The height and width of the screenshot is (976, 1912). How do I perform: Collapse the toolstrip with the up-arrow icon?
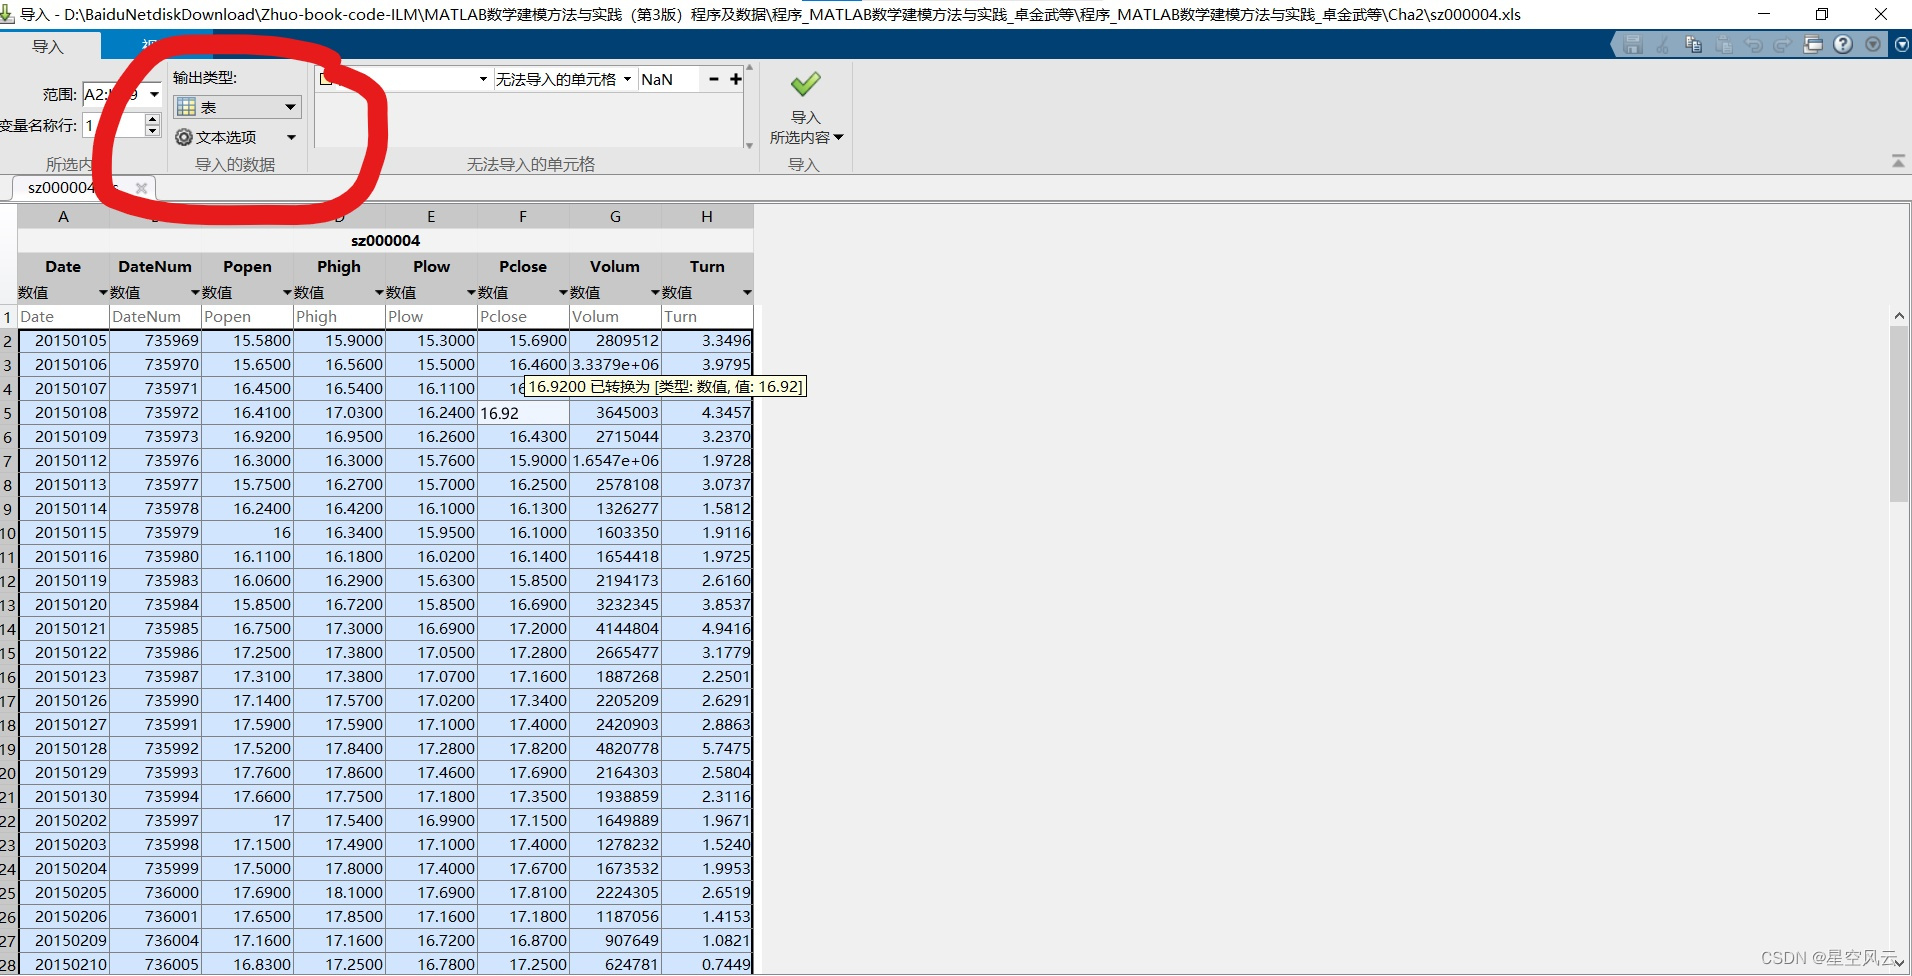[1898, 161]
